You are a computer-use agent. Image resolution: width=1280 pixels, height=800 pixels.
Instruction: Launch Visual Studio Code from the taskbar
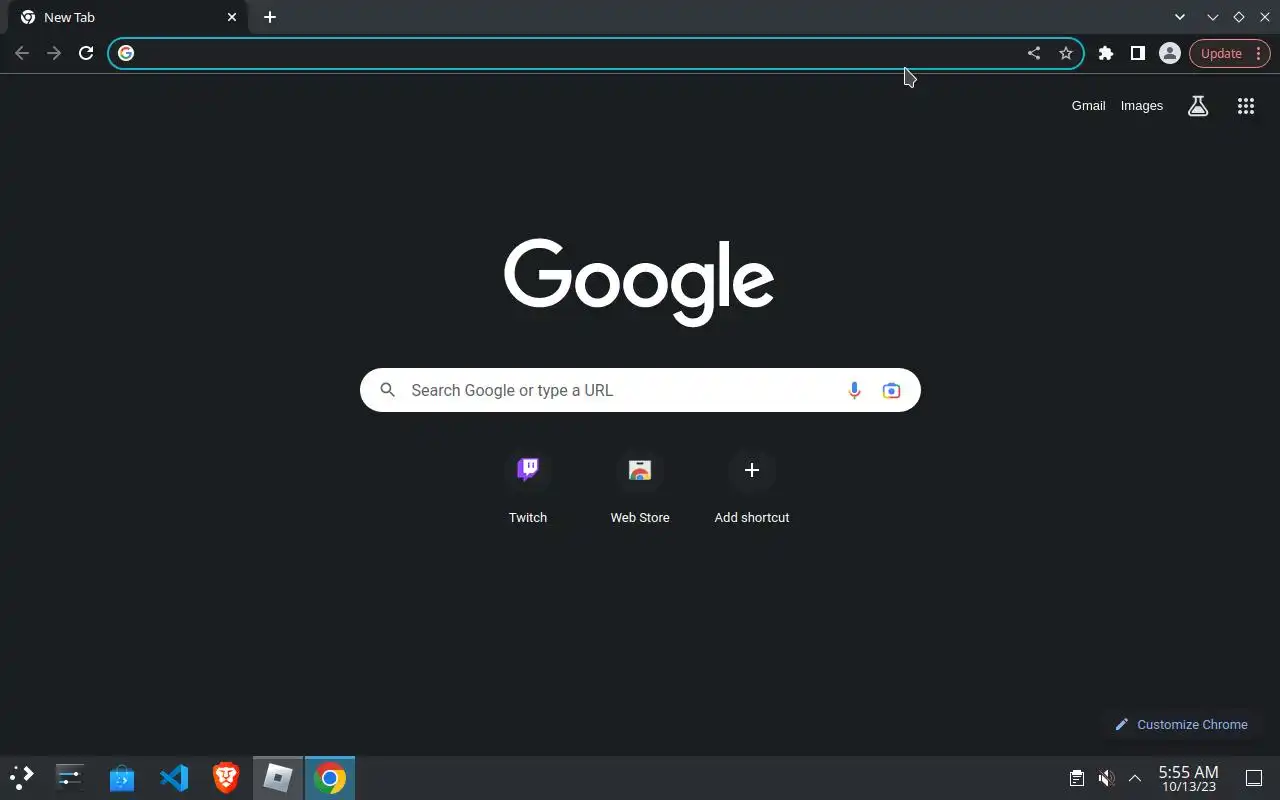174,777
